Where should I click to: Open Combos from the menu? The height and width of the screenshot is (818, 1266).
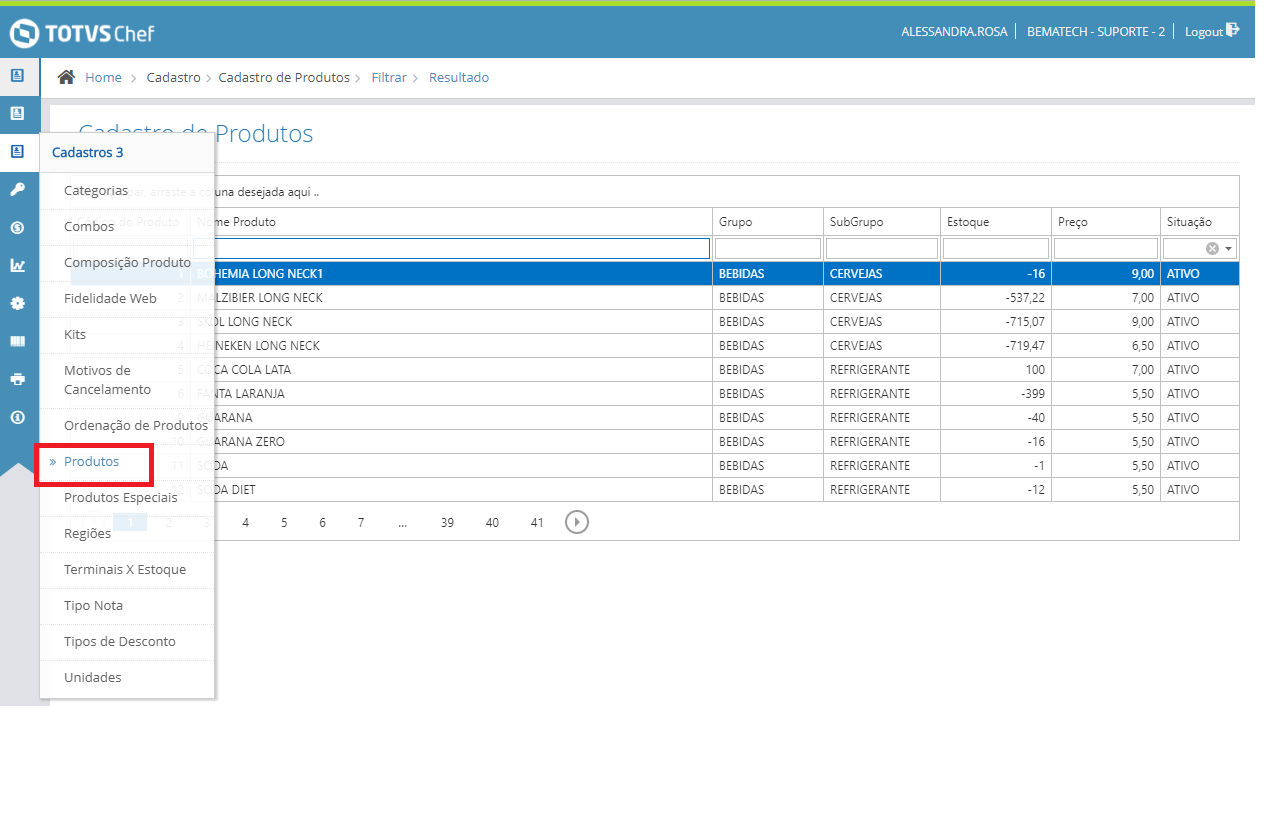tap(89, 226)
